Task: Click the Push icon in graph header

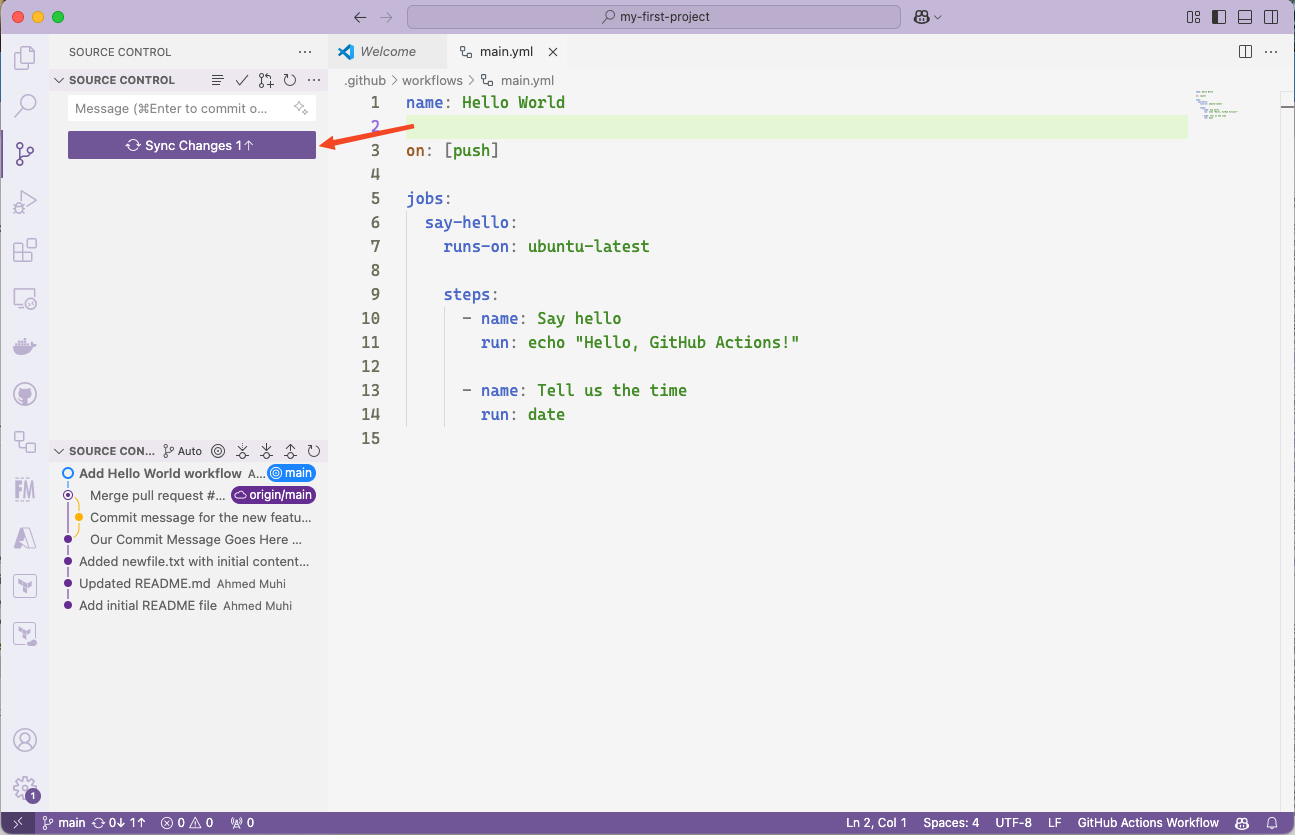Action: pyautogui.click(x=290, y=451)
